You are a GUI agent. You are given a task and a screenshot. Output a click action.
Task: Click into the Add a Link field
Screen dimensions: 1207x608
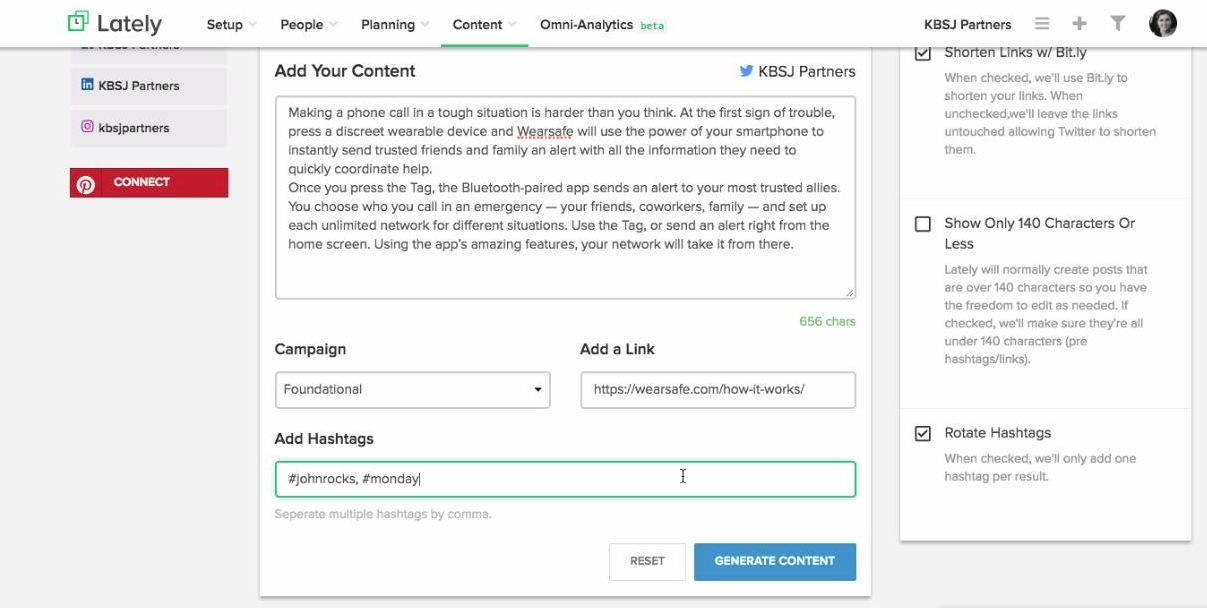coord(717,390)
